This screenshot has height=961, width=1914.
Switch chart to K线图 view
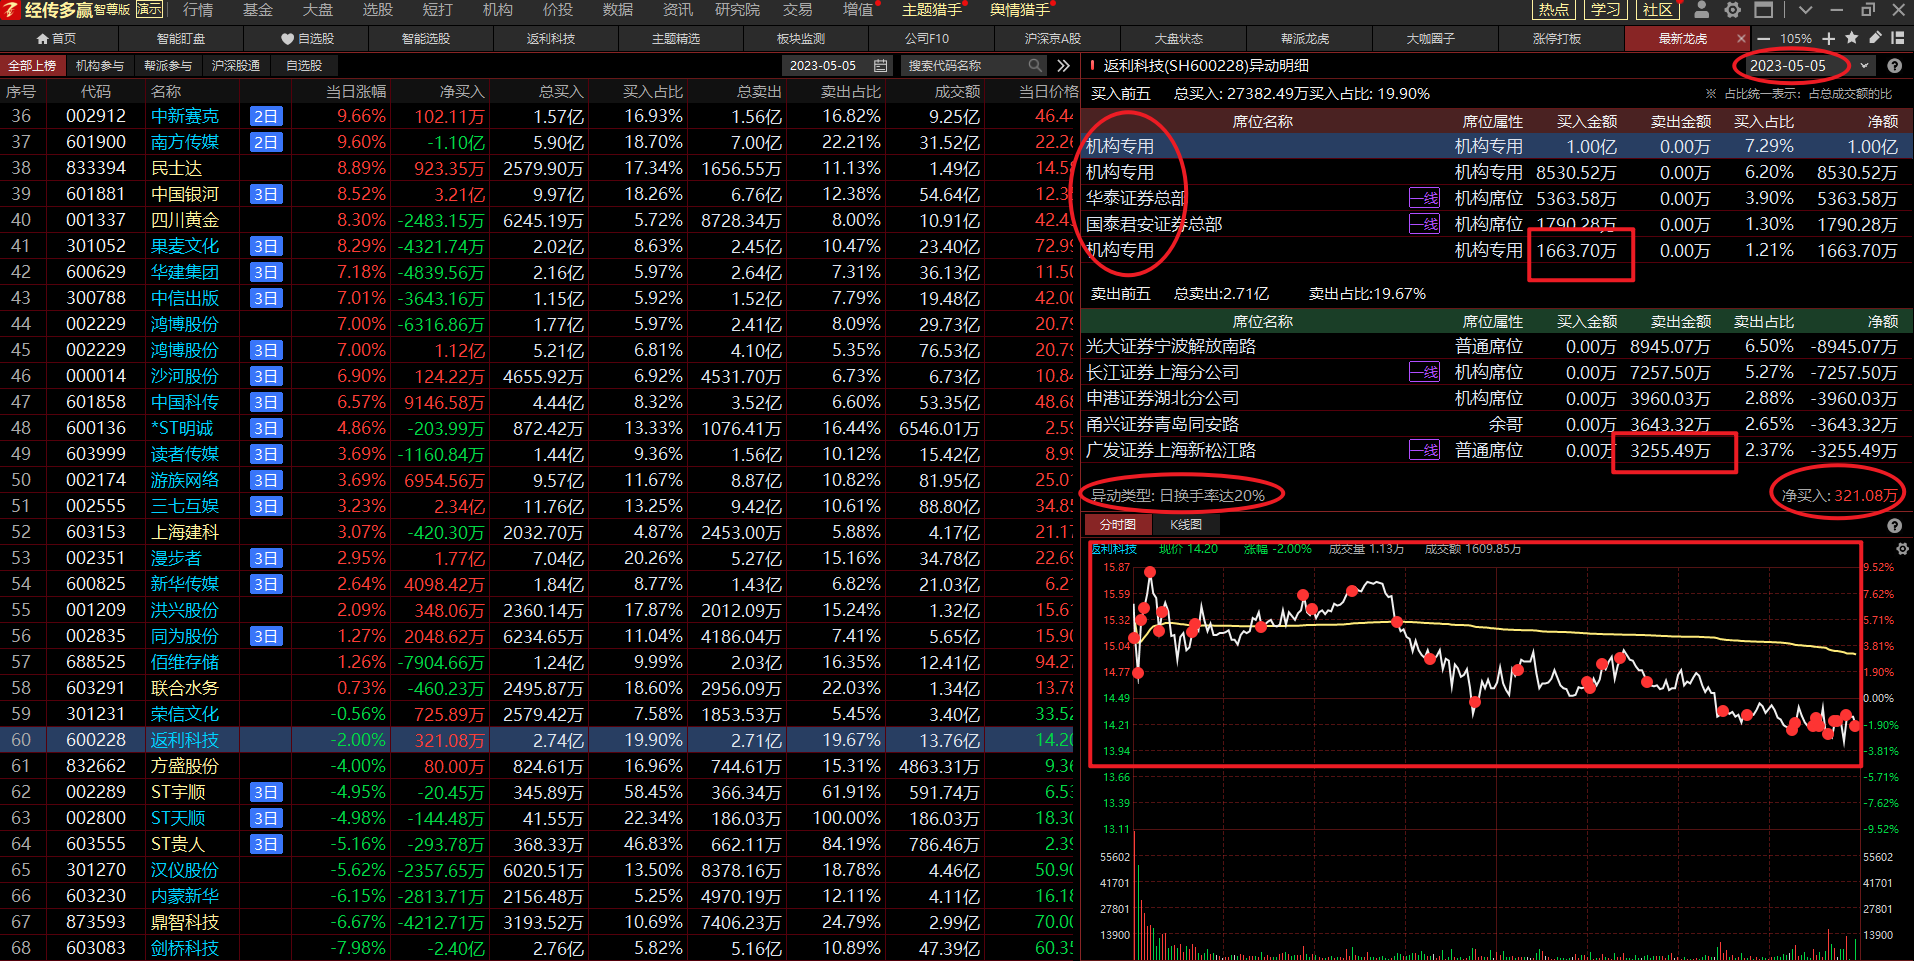[1186, 525]
